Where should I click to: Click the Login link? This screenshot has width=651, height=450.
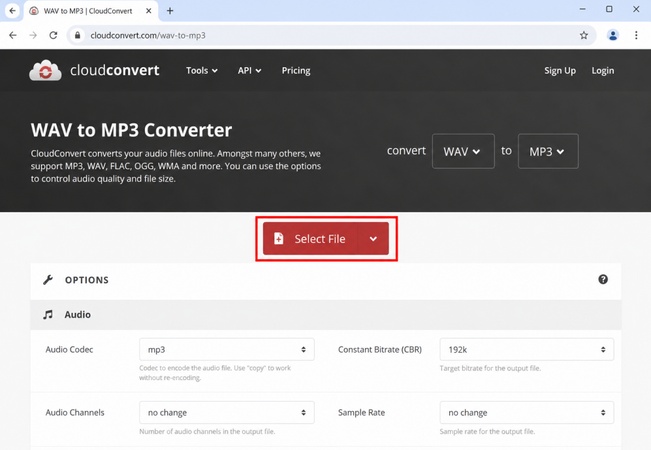click(602, 71)
